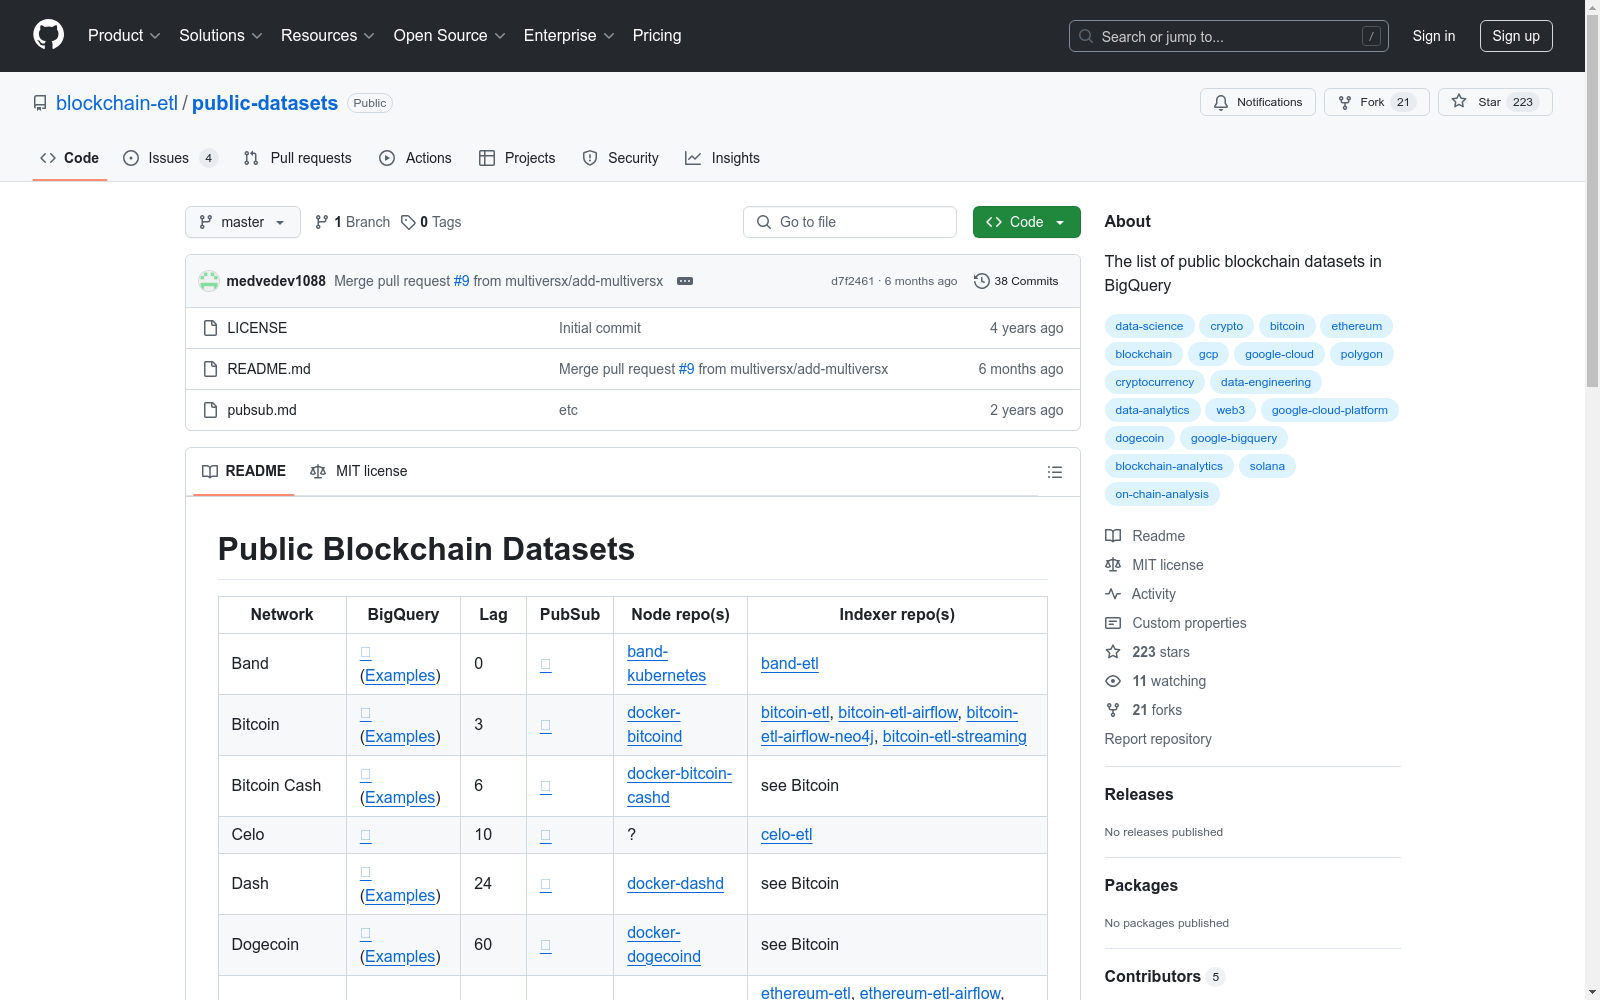
Task: Click the Sign up button
Action: pos(1516,36)
